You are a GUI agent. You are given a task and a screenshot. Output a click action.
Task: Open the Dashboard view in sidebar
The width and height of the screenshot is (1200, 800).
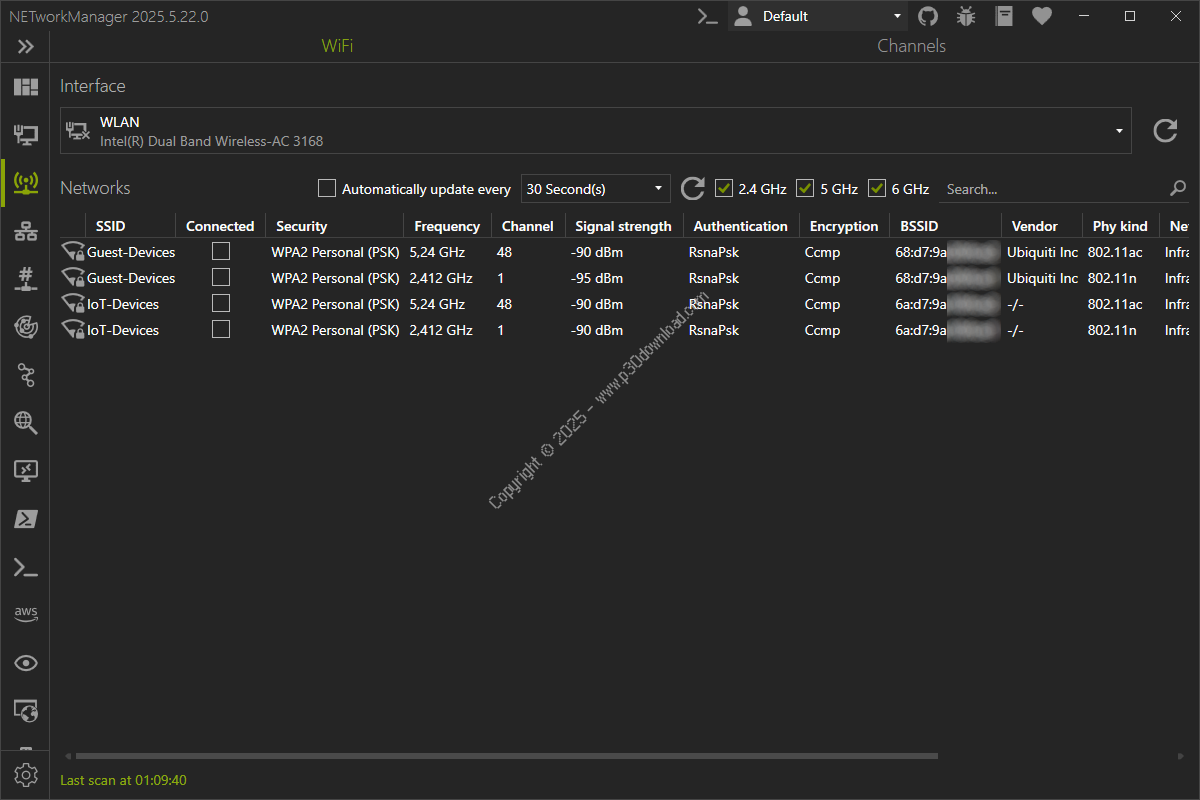pyautogui.click(x=25, y=87)
